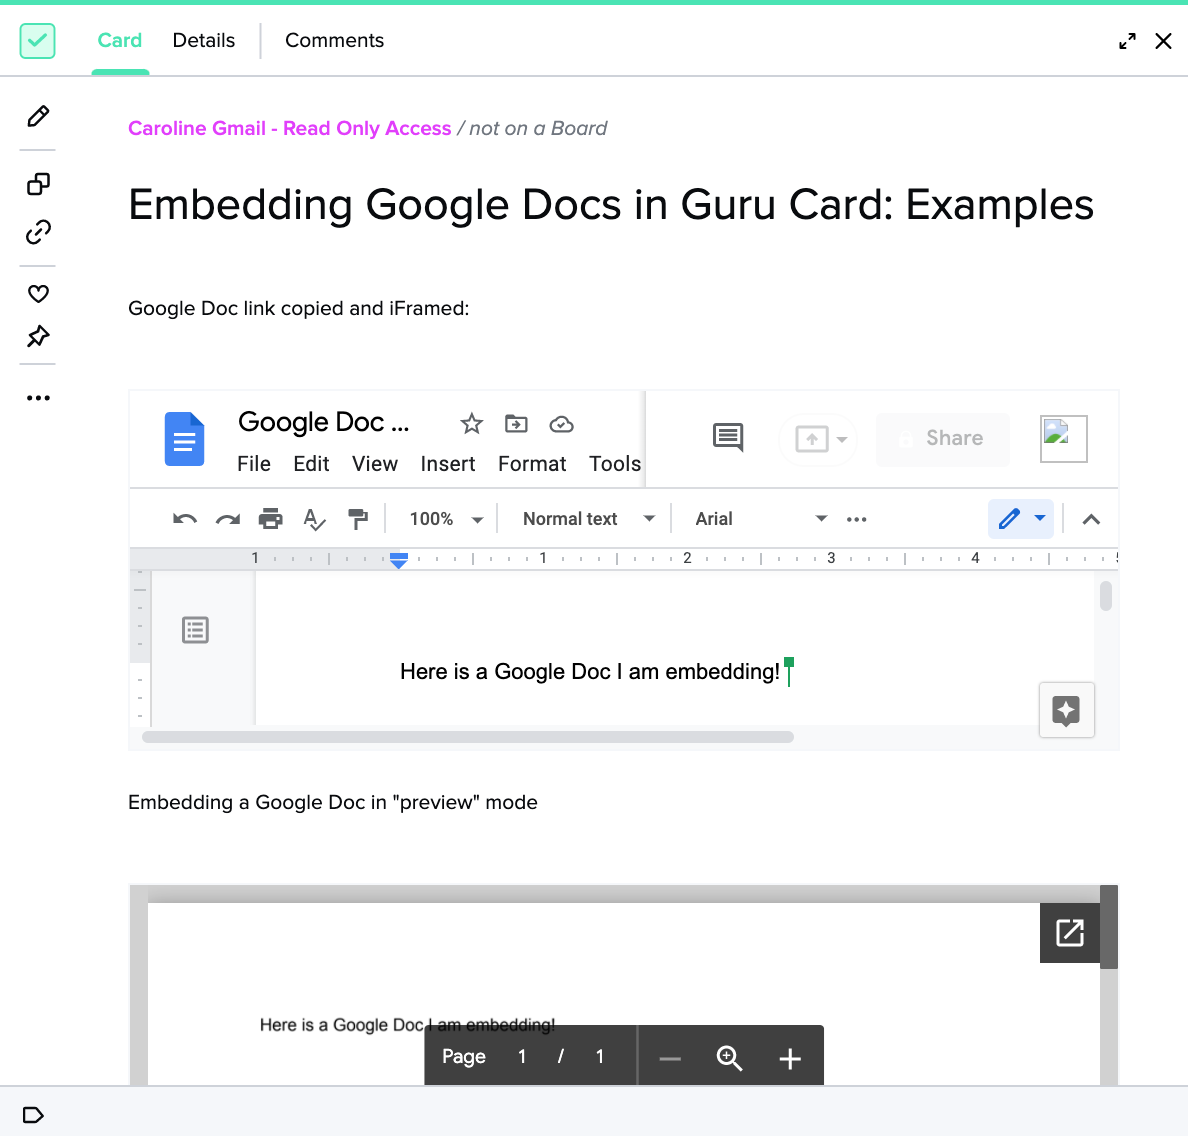Open the Insert menu
Screen dimensions: 1188x1136
point(448,464)
